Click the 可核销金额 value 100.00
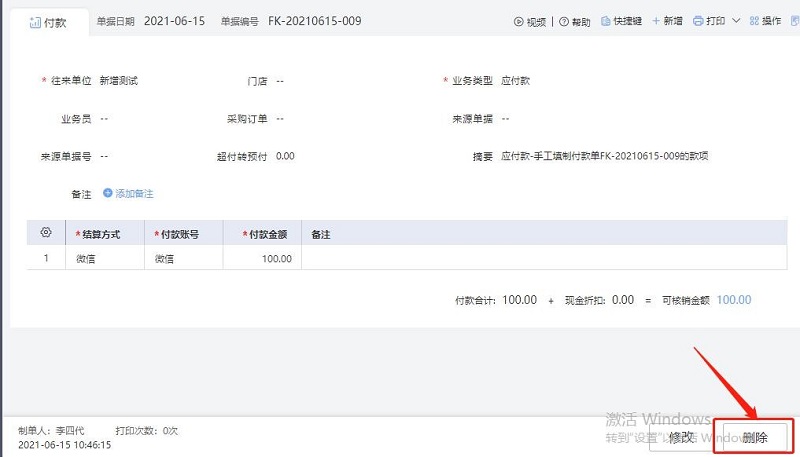800x457 pixels. coord(733,300)
